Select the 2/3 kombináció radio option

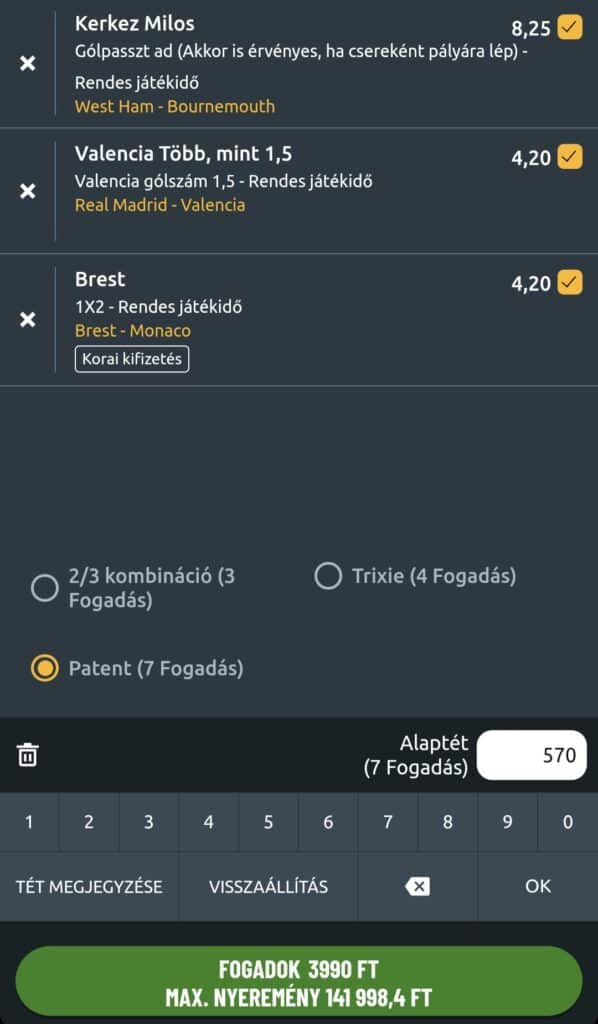pyautogui.click(x=45, y=588)
